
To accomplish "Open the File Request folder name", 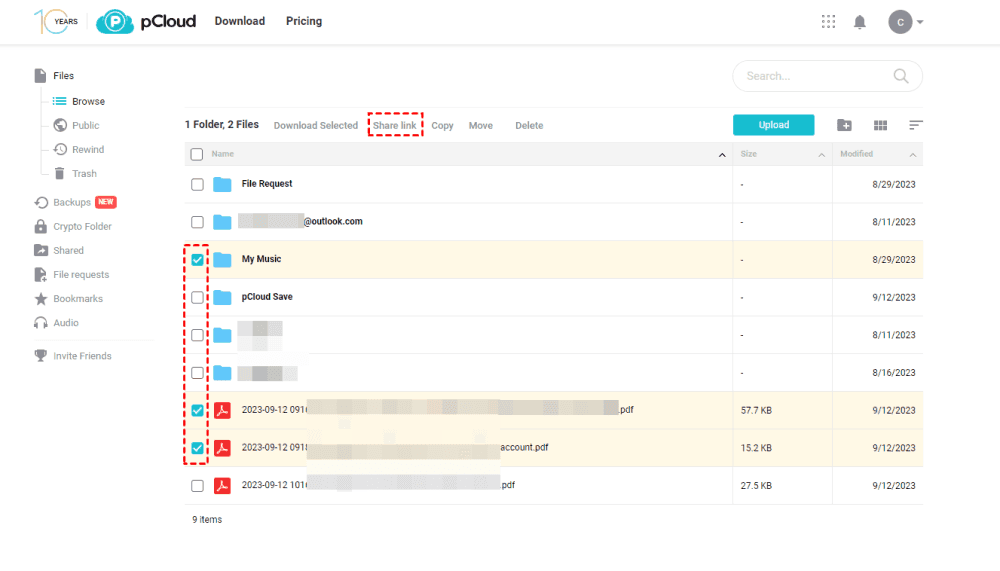I will pyautogui.click(x=267, y=184).
